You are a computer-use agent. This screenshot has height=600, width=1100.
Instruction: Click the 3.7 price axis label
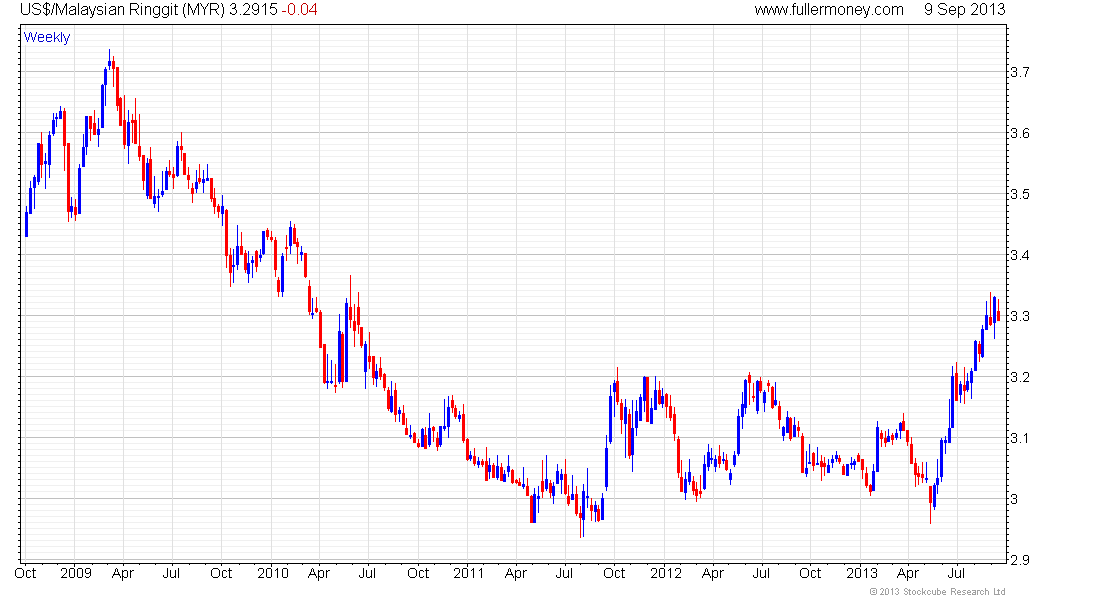[1019, 72]
